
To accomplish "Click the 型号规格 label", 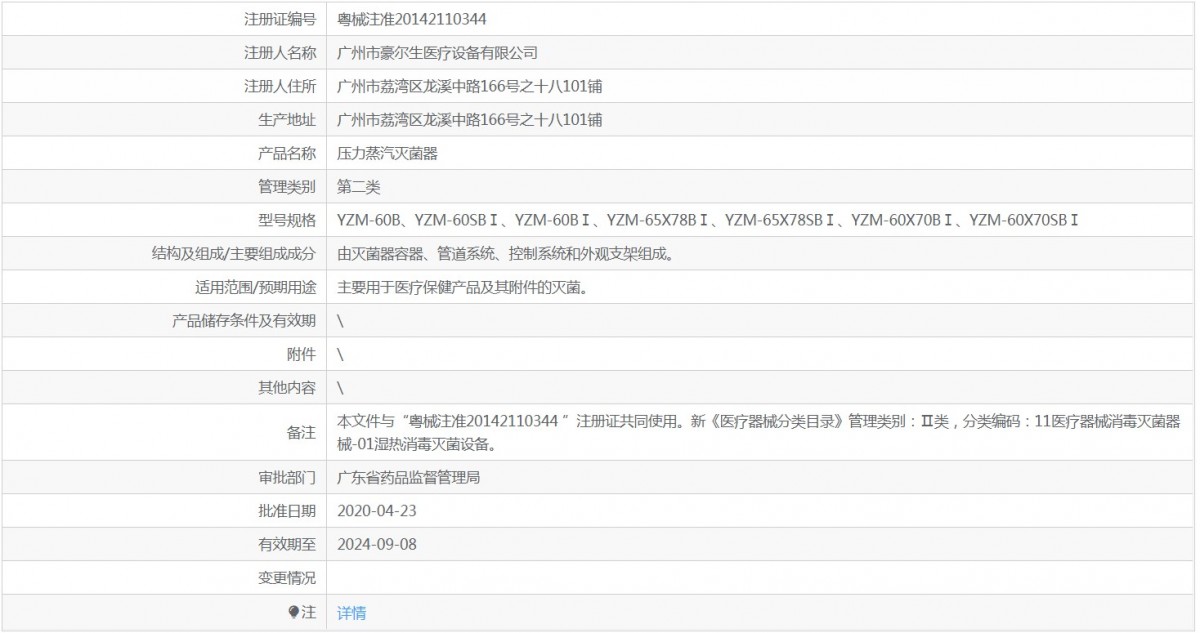I will point(287,220).
